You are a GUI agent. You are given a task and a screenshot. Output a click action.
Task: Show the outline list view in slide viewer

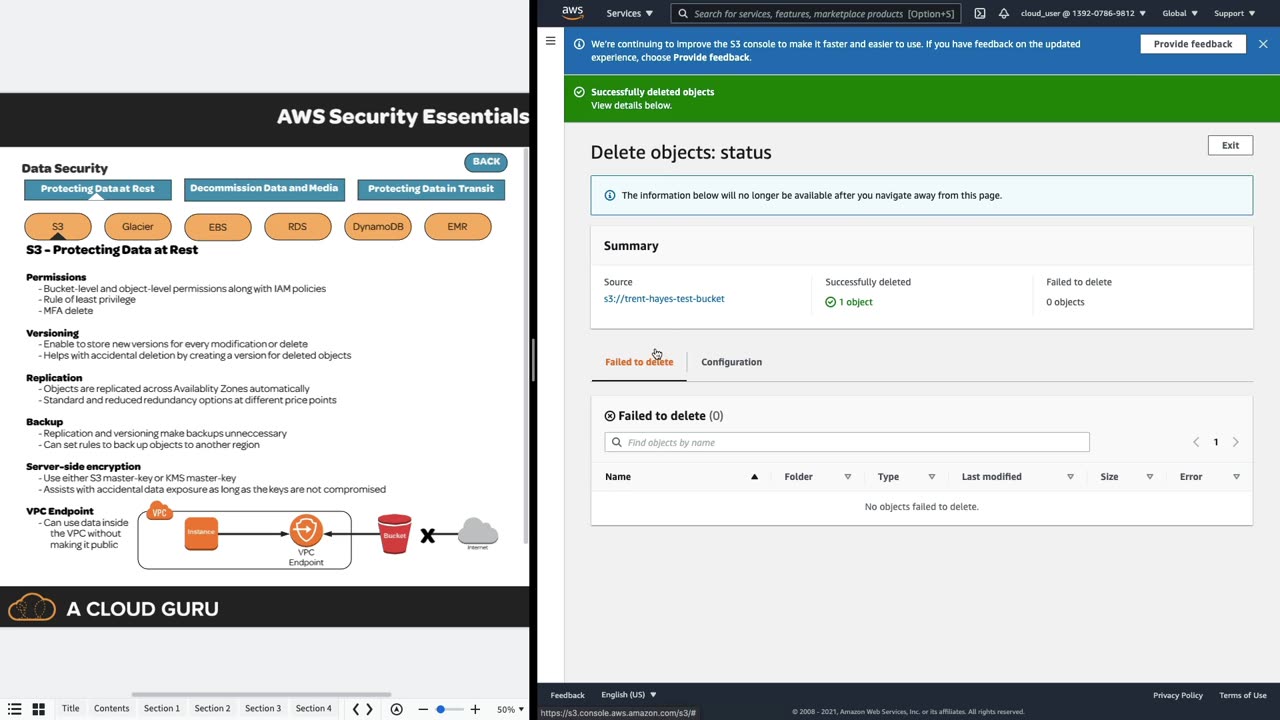[x=14, y=709]
